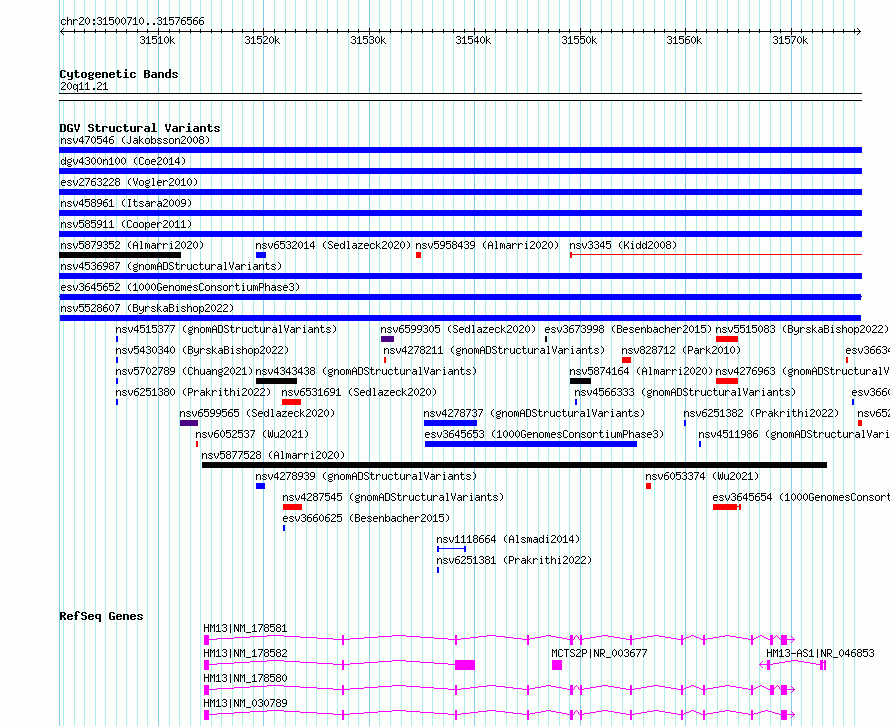Click the red nsv5958439 (Almarri2020) variant marker

[x=418, y=255]
